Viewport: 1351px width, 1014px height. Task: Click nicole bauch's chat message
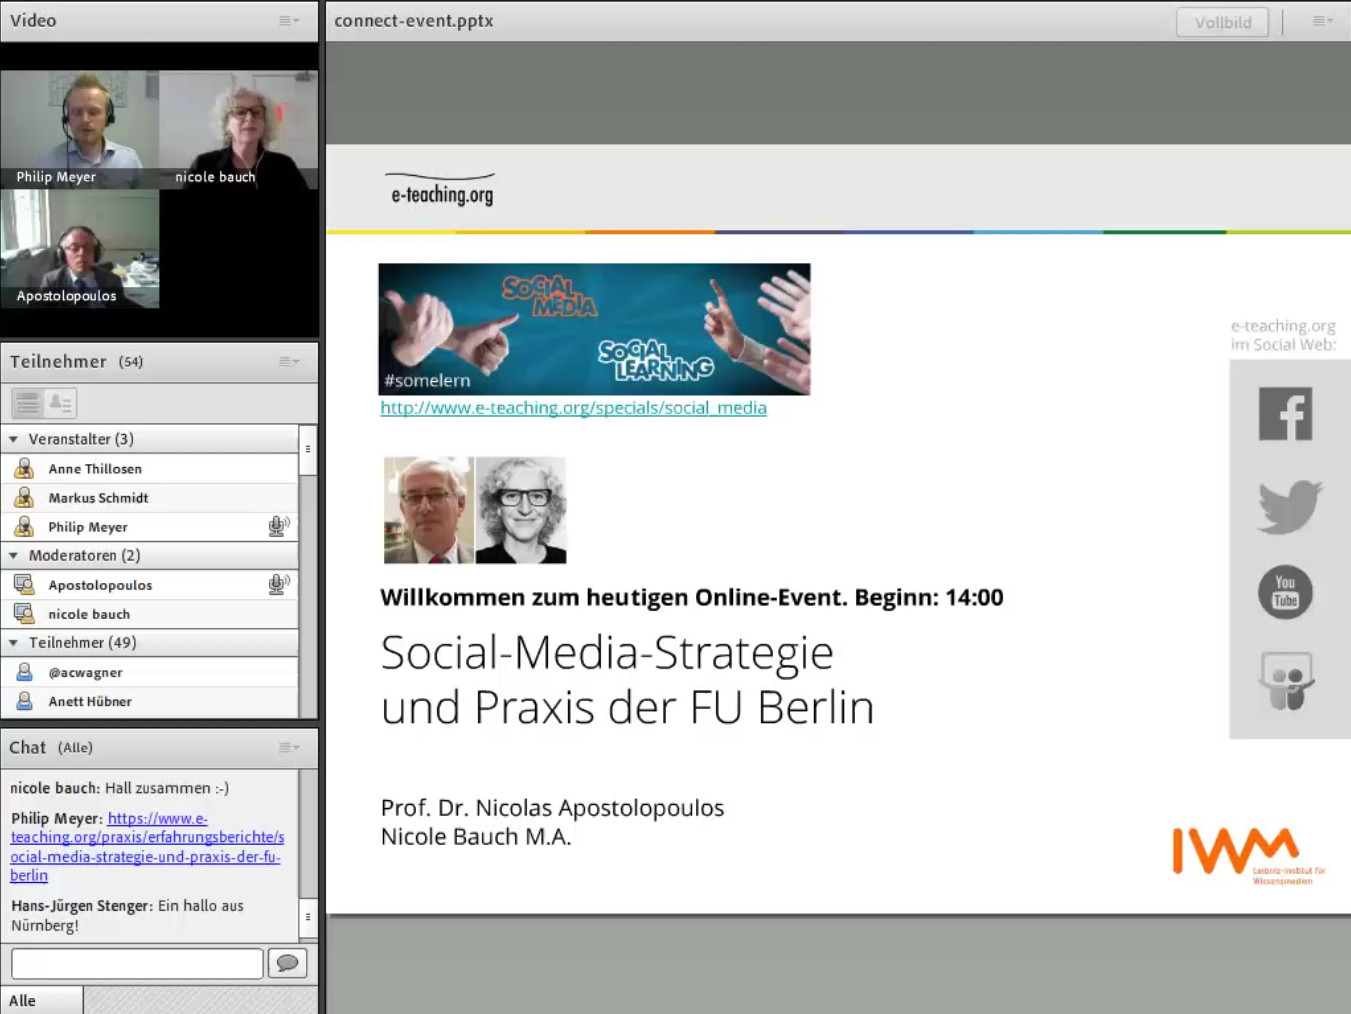[x=120, y=788]
